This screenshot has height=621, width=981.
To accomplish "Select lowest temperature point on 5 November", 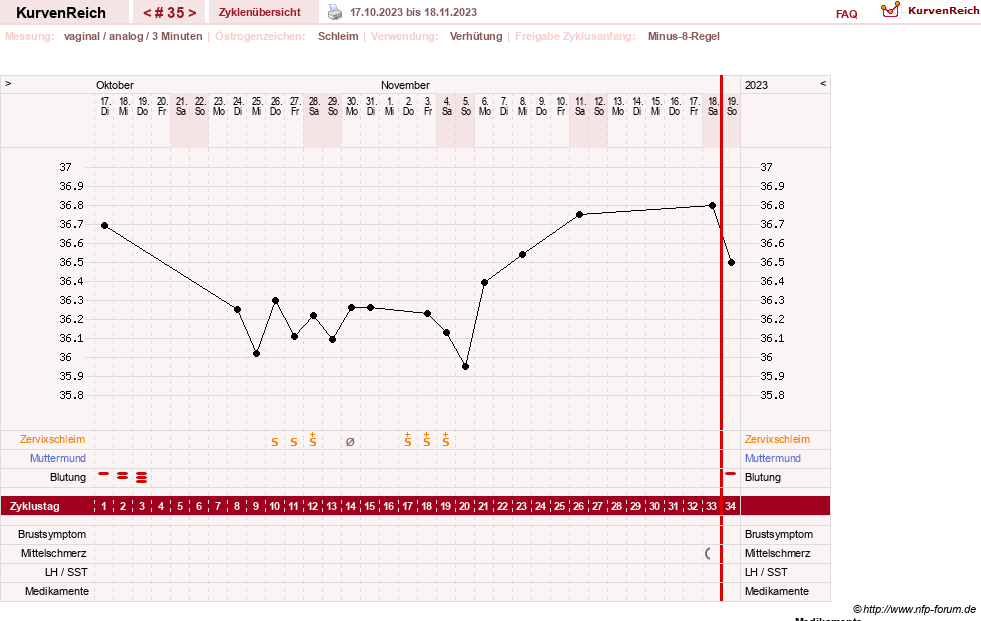I will coord(465,366).
